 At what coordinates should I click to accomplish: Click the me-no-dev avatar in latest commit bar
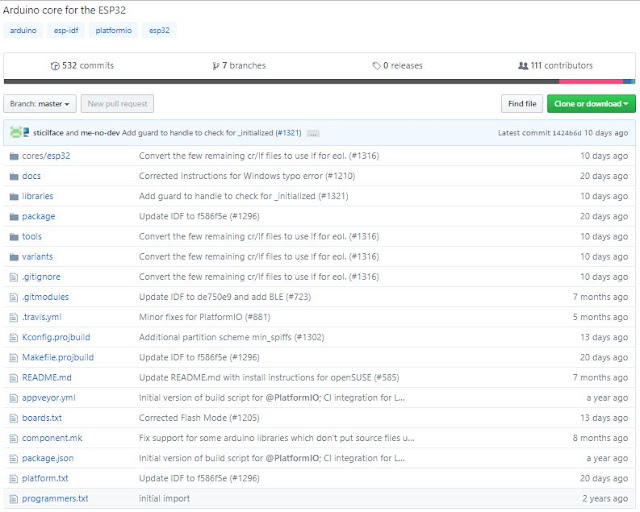[x=26, y=132]
